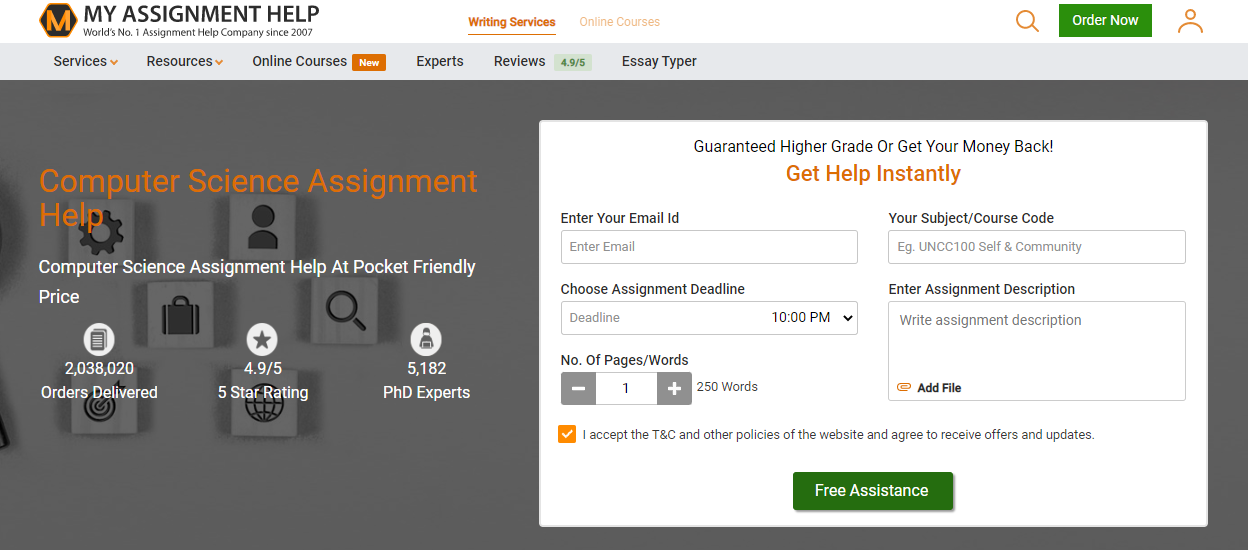Focus the Enter Email input field
Screen dimensions: 1248x550
pyautogui.click(x=709, y=247)
